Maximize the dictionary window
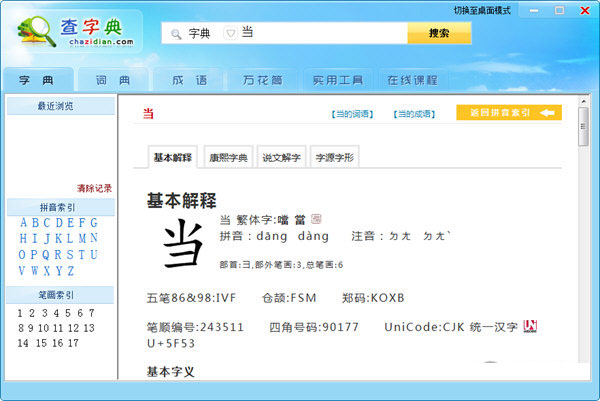The height and width of the screenshot is (401, 600). coord(559,10)
